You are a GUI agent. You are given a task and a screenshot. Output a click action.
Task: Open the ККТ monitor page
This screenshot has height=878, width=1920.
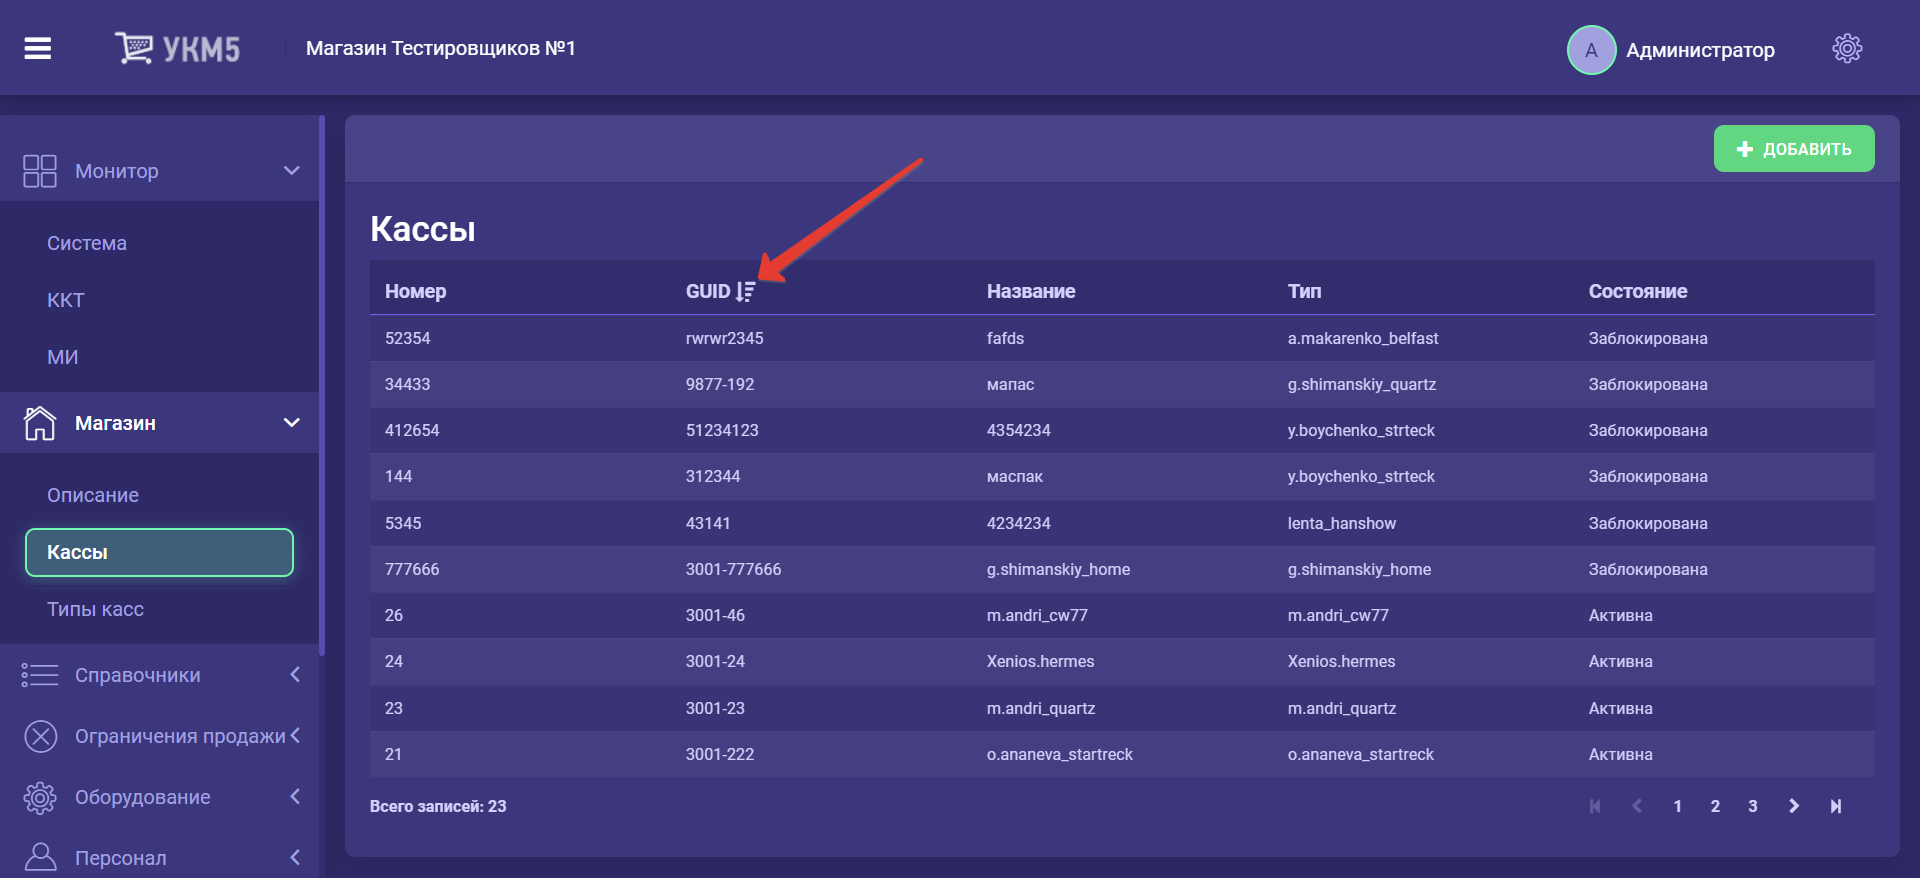pos(66,300)
